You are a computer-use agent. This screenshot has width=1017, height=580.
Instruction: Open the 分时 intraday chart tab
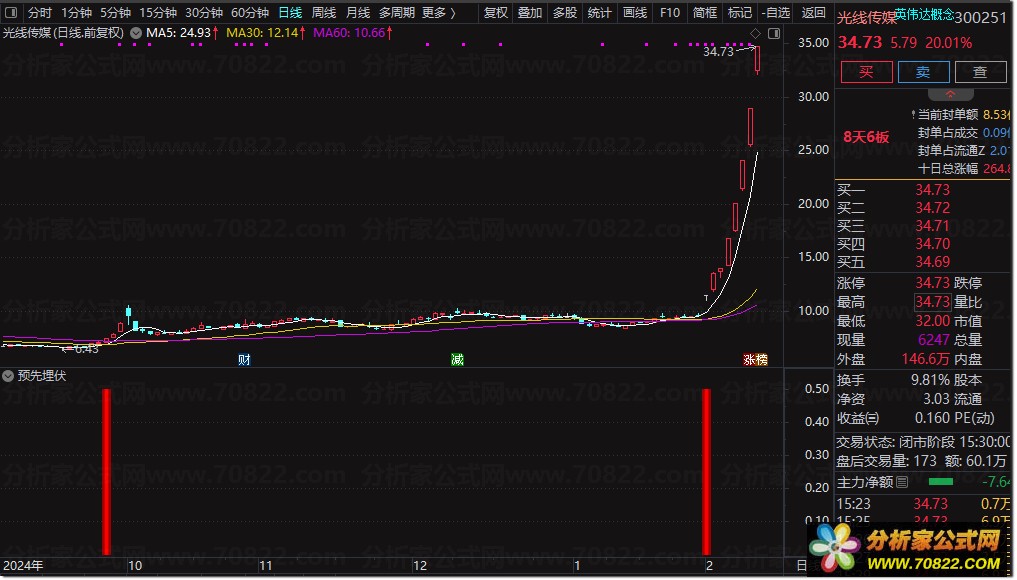pyautogui.click(x=39, y=12)
